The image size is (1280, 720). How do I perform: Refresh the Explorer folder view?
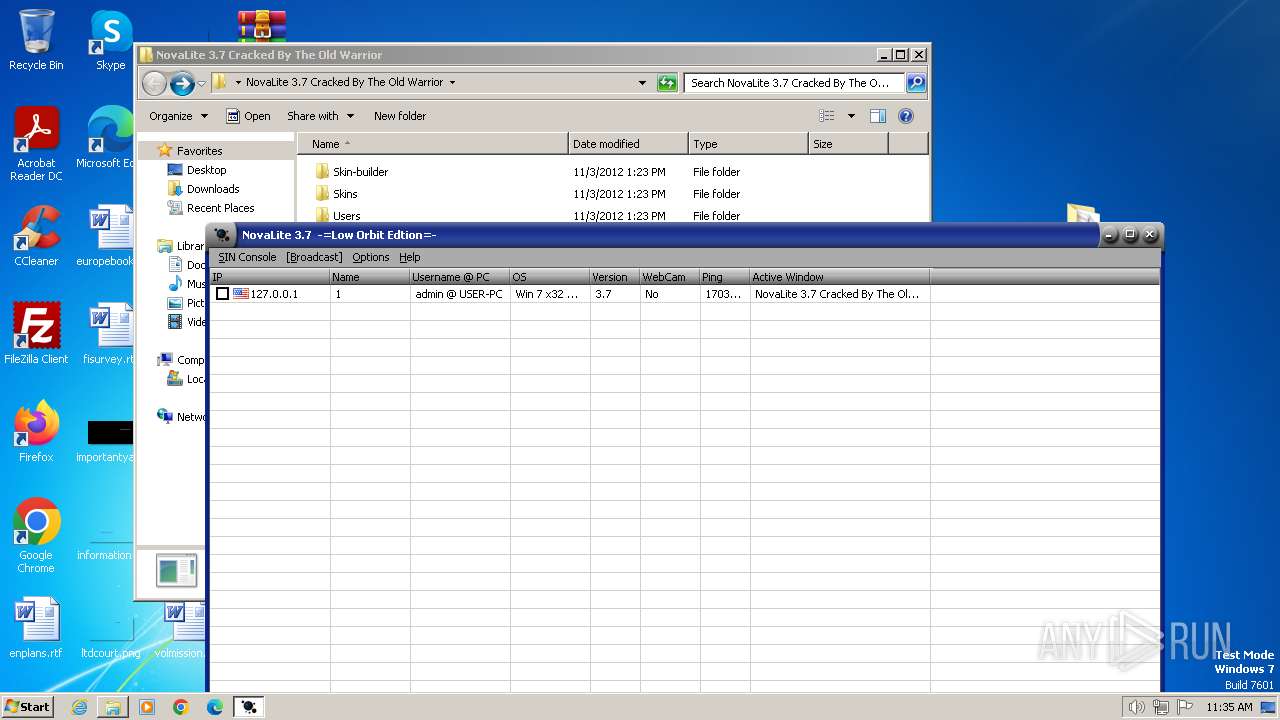667,83
